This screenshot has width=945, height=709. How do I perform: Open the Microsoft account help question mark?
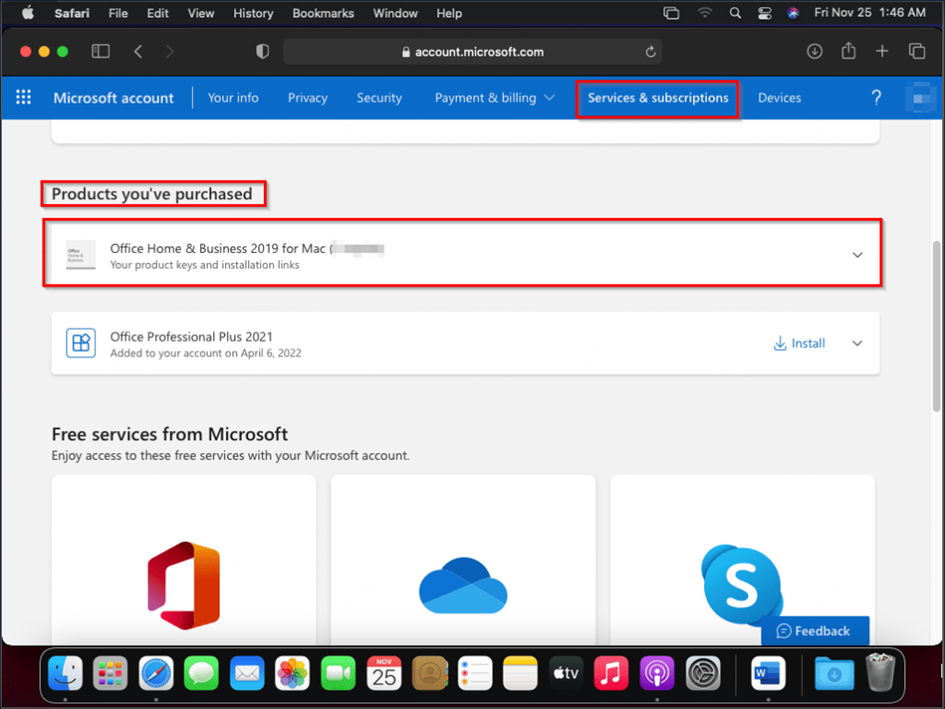click(x=876, y=98)
